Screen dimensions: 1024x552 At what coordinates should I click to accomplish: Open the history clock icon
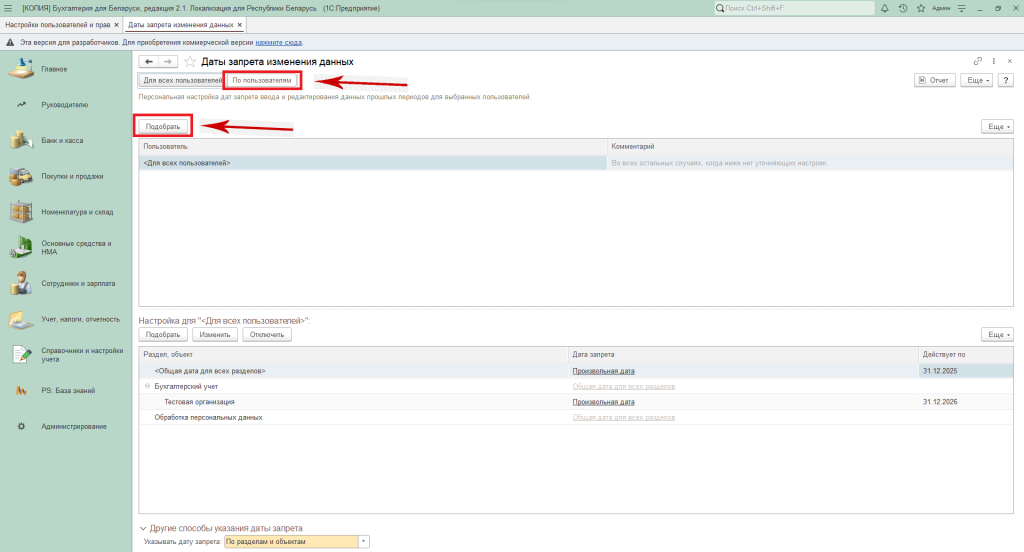click(902, 8)
